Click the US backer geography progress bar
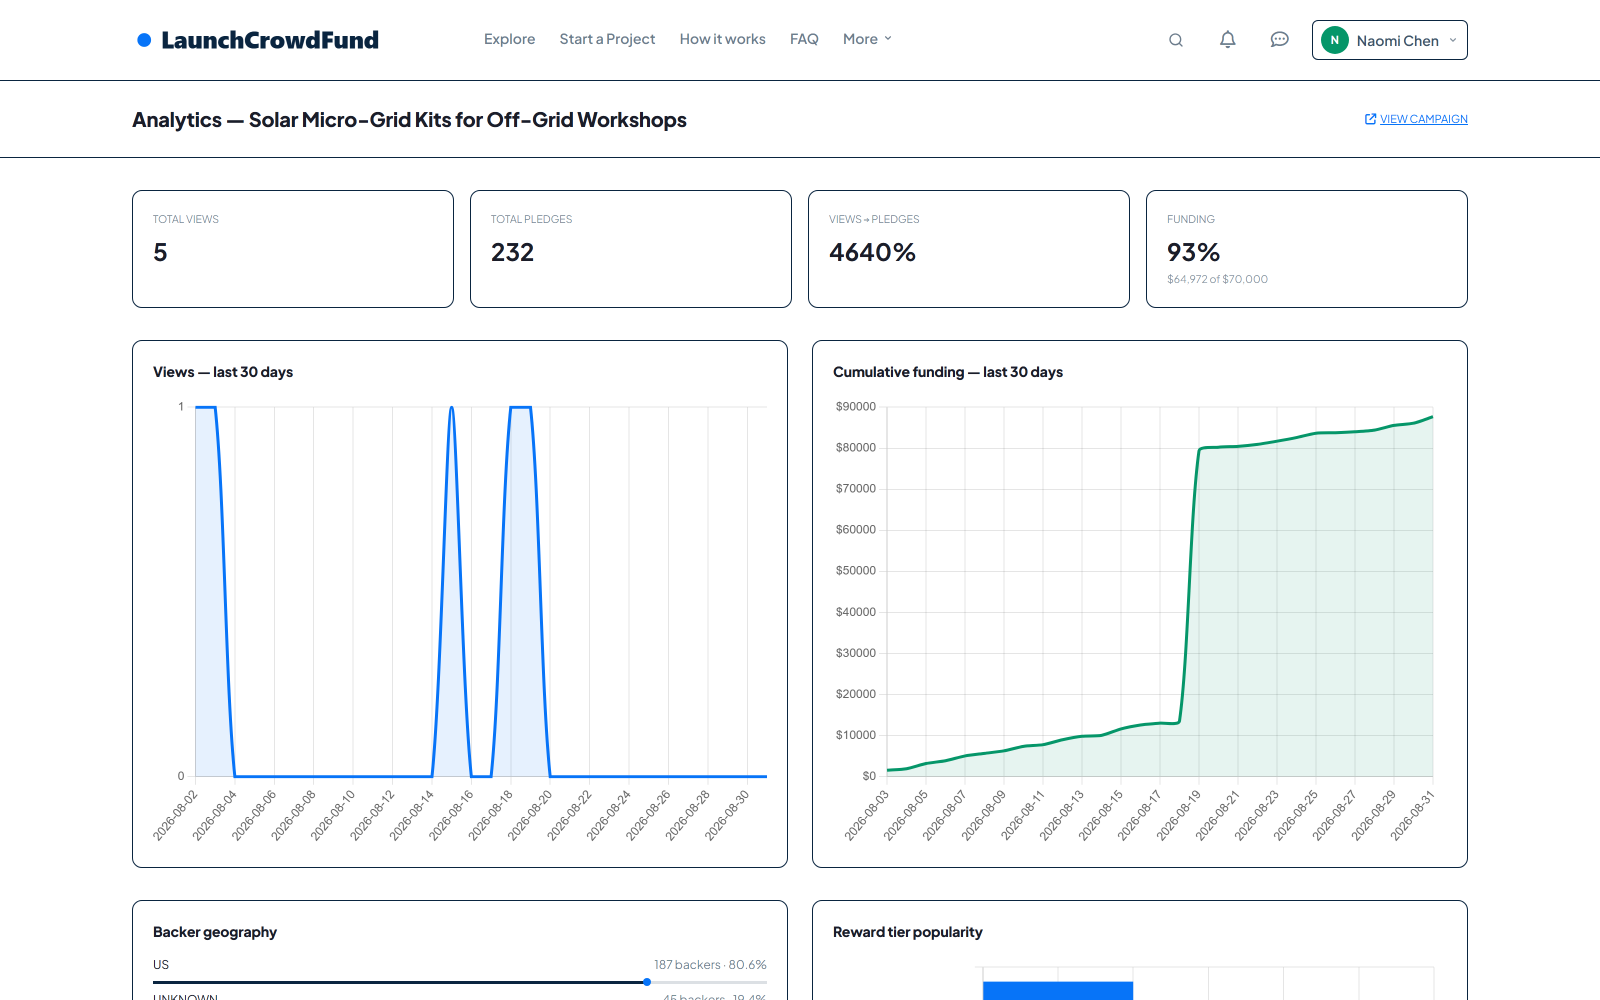Image resolution: width=1600 pixels, height=1000 pixels. [x=460, y=982]
